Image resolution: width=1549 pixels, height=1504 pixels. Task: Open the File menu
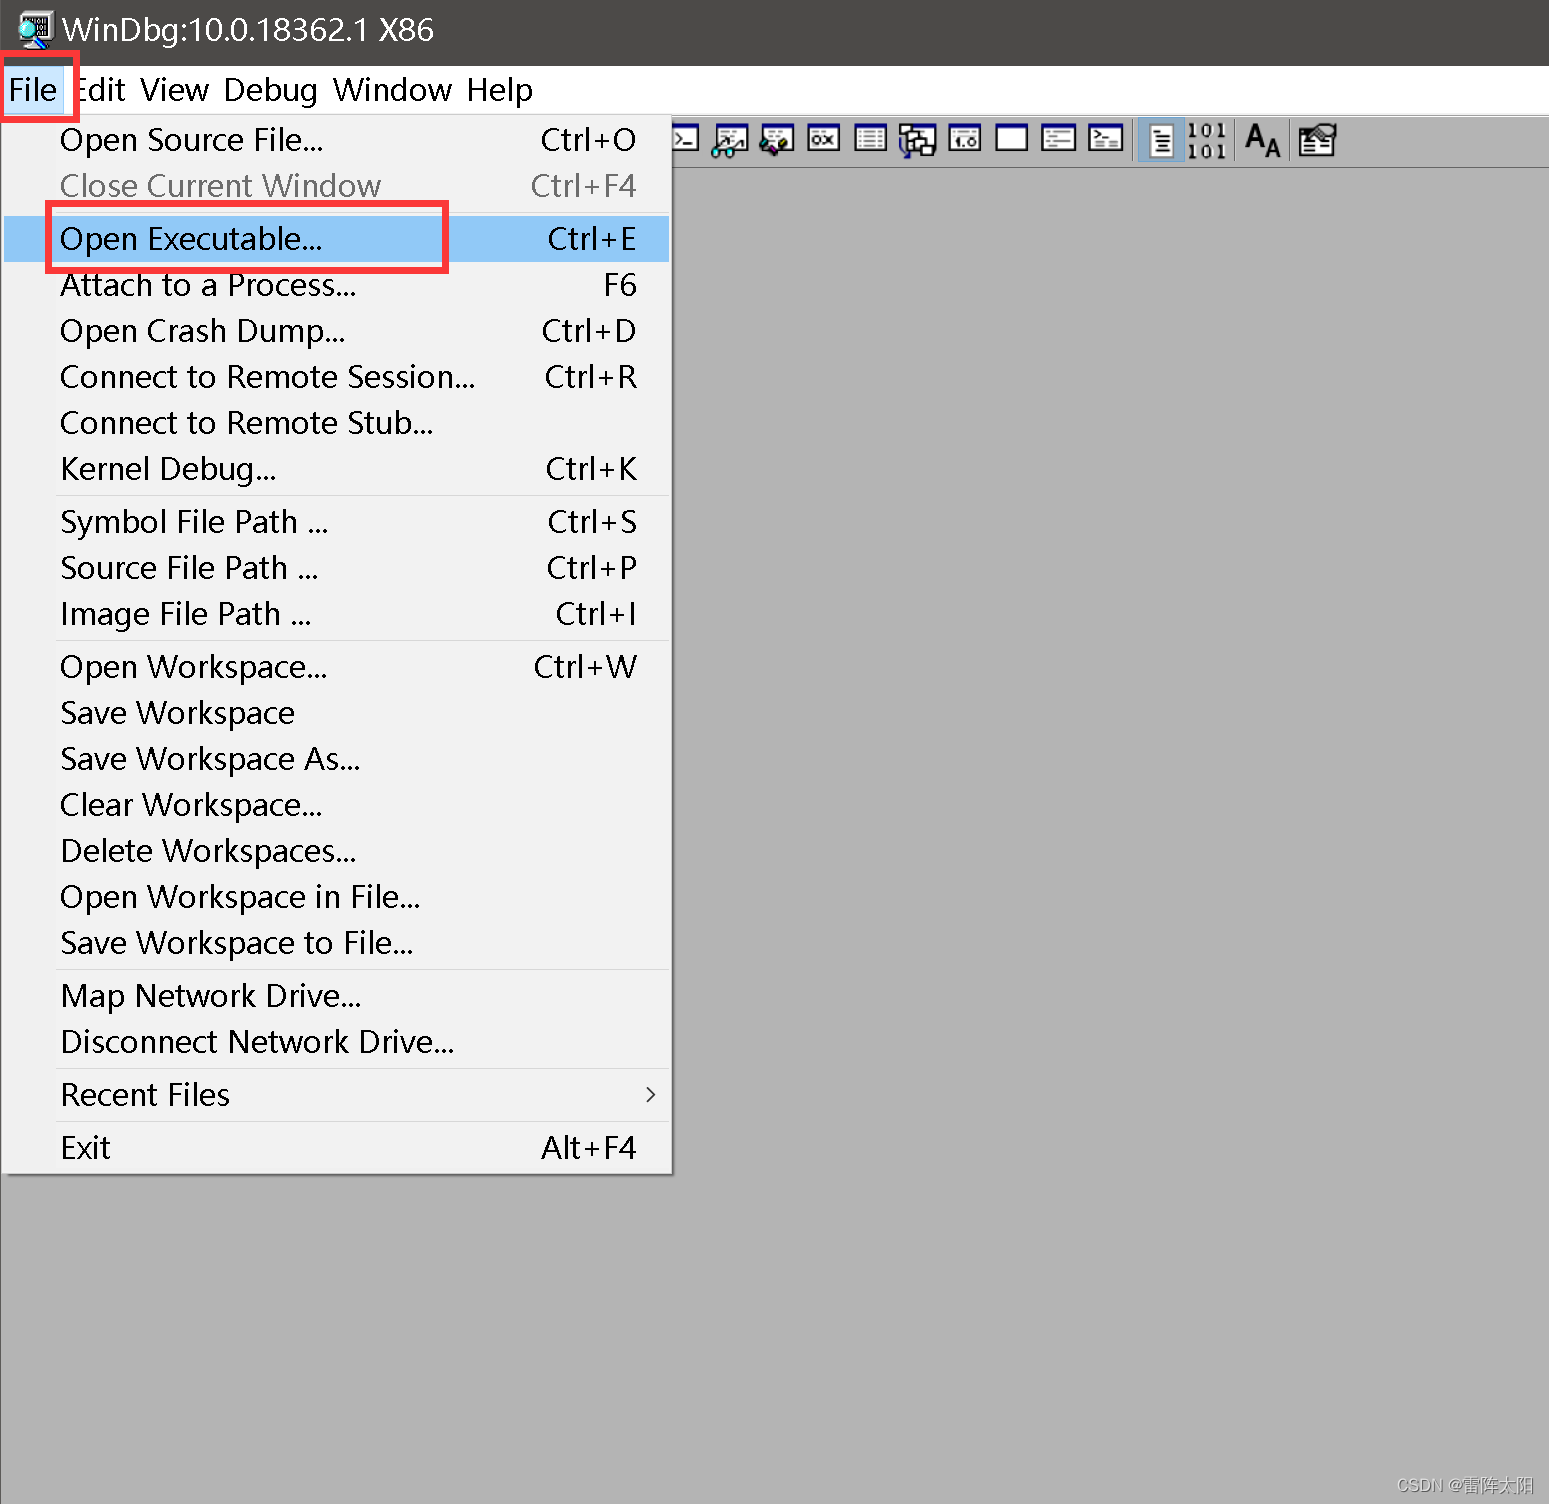[33, 90]
